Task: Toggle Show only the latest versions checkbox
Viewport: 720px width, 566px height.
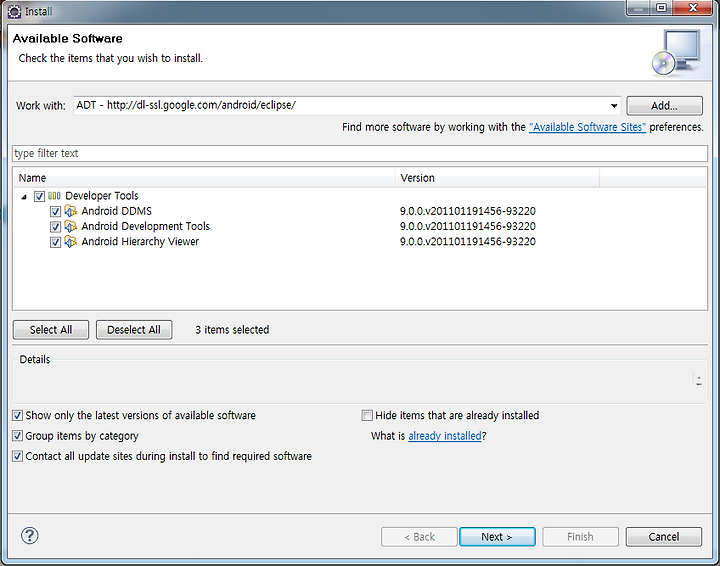Action: pyautogui.click(x=17, y=415)
